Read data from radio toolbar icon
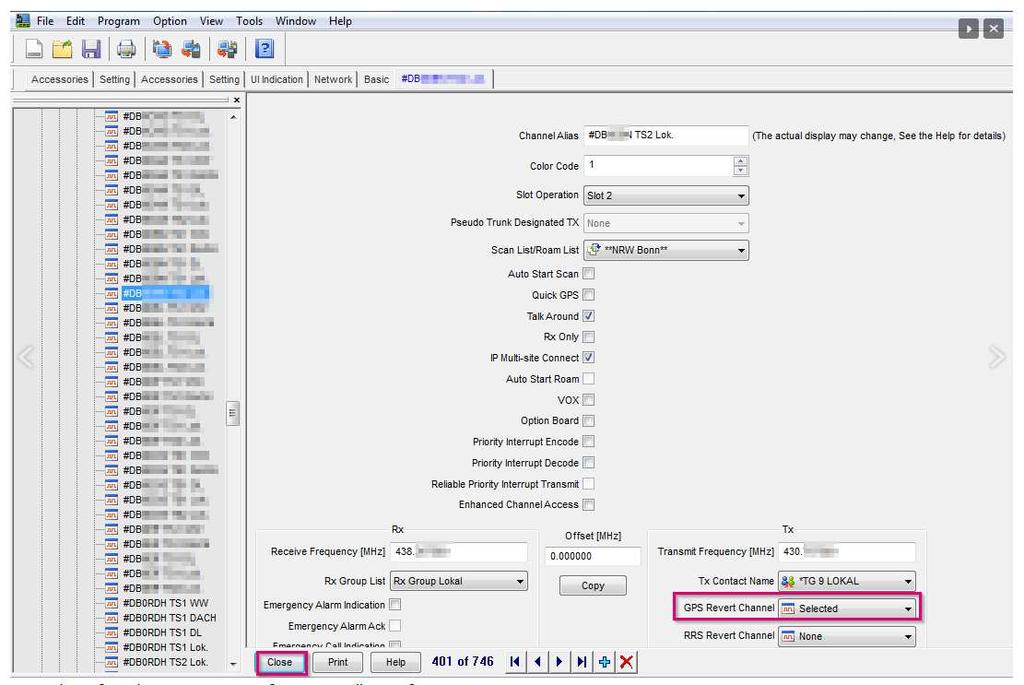The image size is (1024, 685). pos(162,49)
